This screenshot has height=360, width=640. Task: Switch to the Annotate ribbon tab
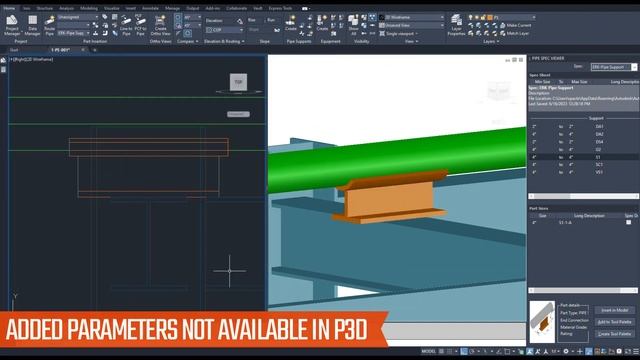150,8
